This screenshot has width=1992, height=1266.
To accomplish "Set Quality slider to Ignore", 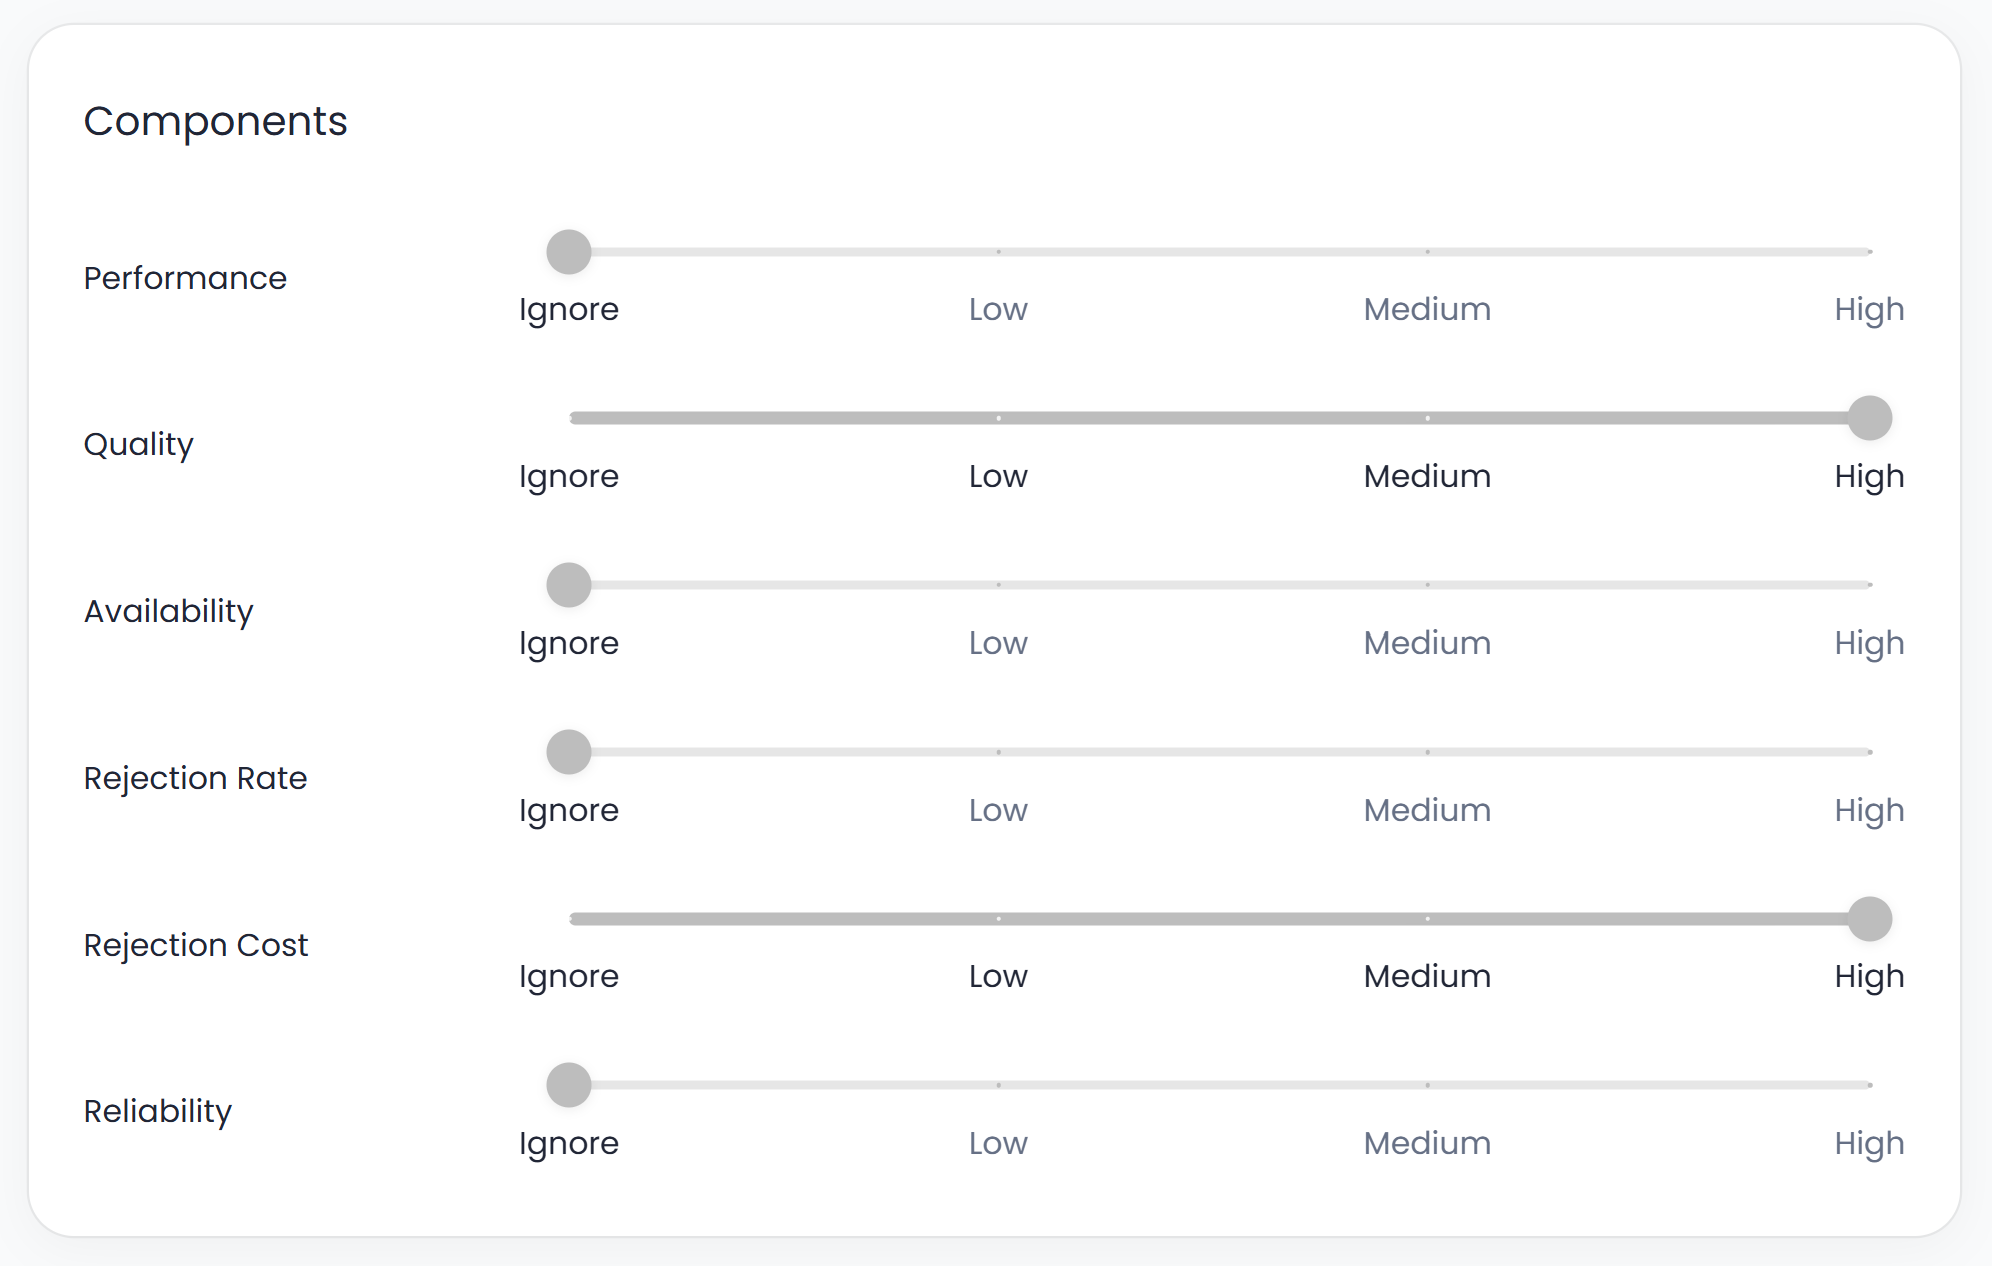I will click(571, 418).
